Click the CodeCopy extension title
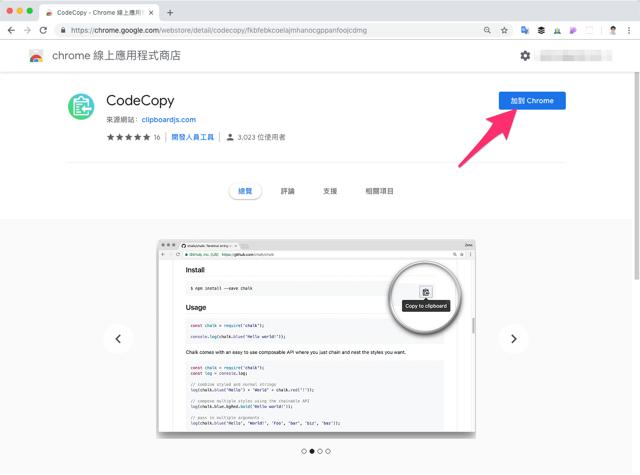Screen dimensions: 640x475 coord(140,100)
